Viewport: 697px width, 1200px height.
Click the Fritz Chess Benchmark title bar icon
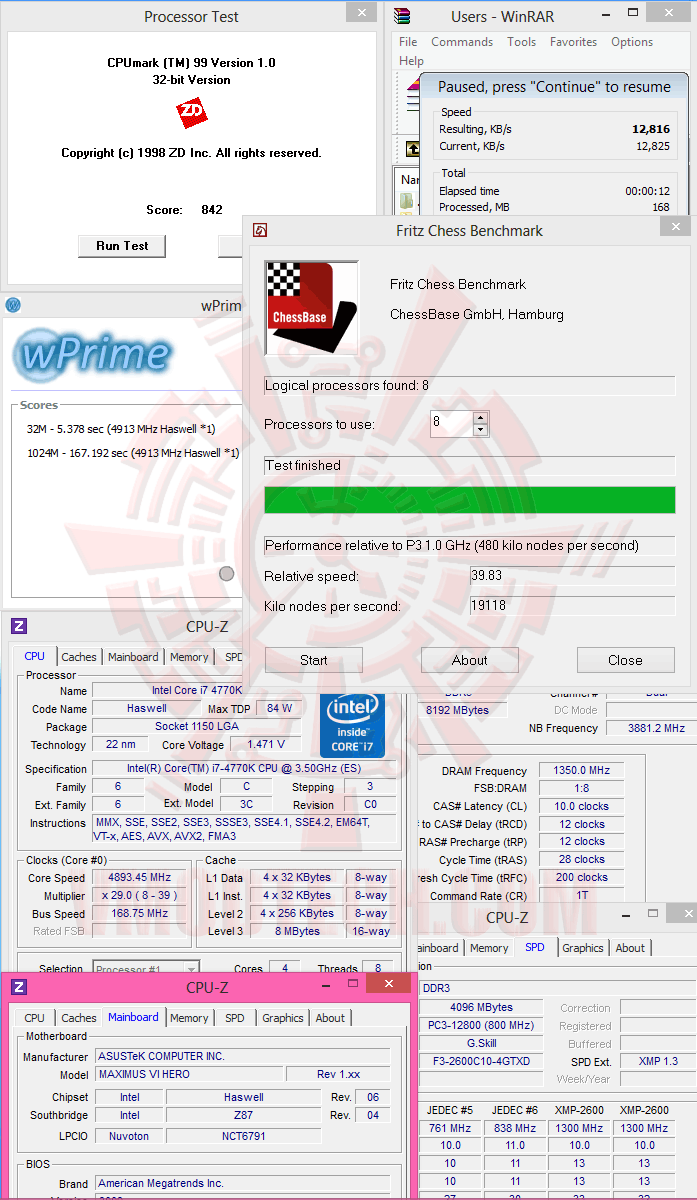point(260,230)
